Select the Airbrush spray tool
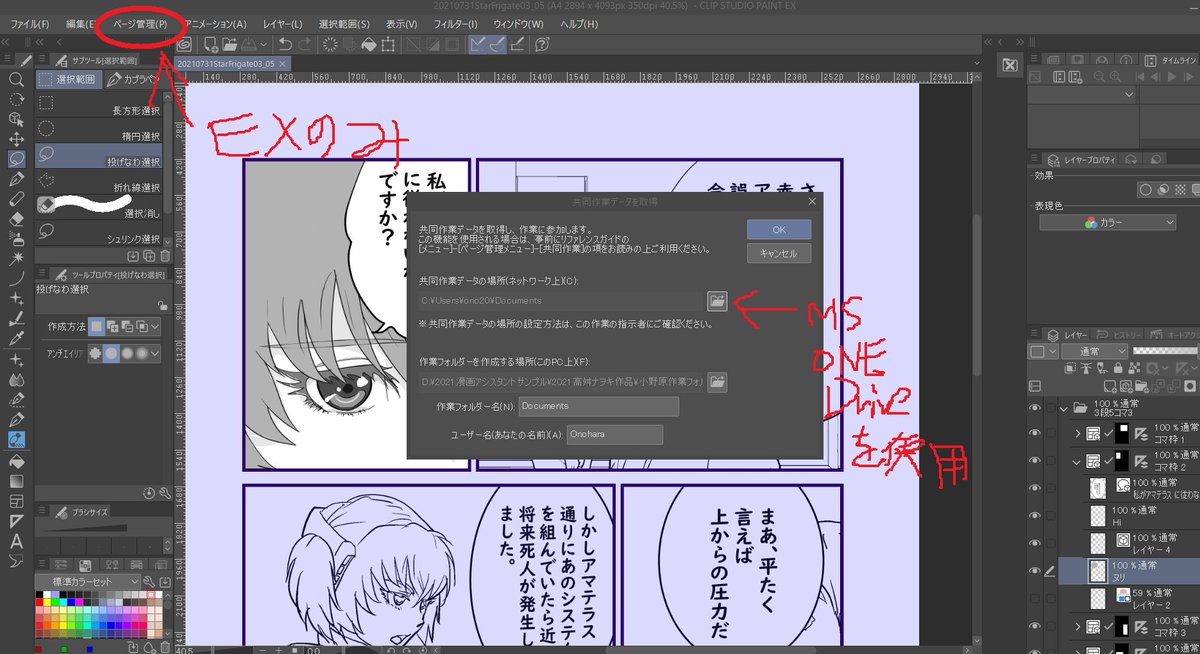This screenshot has height=654, width=1200. coord(16,238)
